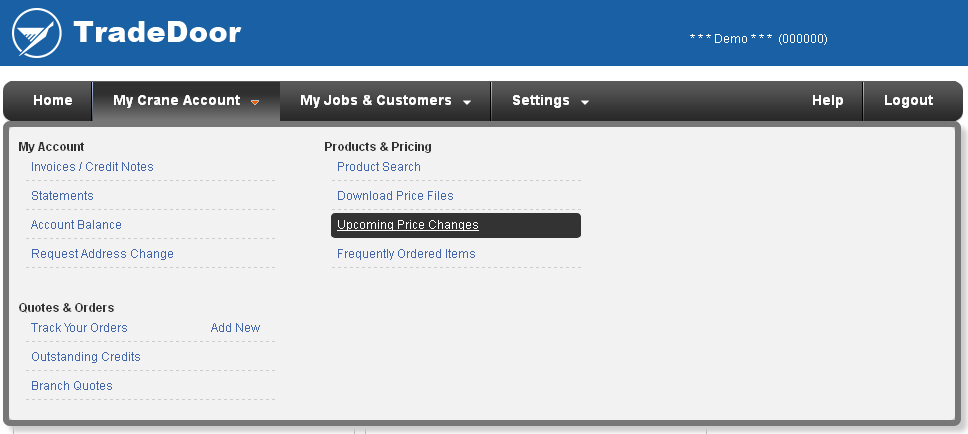Image resolution: width=968 pixels, height=434 pixels.
Task: Open Invoices / Credit Notes link
Action: pyautogui.click(x=92, y=167)
